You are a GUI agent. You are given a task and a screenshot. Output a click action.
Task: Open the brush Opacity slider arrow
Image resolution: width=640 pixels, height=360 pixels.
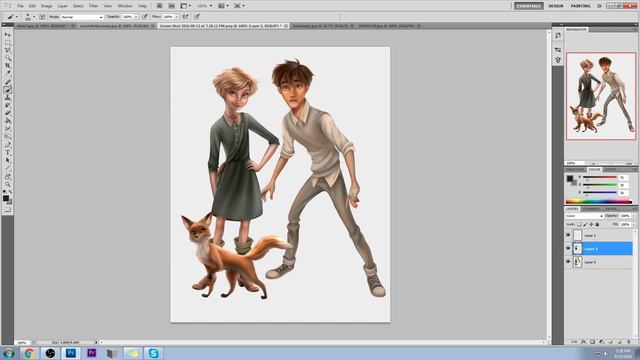point(136,17)
